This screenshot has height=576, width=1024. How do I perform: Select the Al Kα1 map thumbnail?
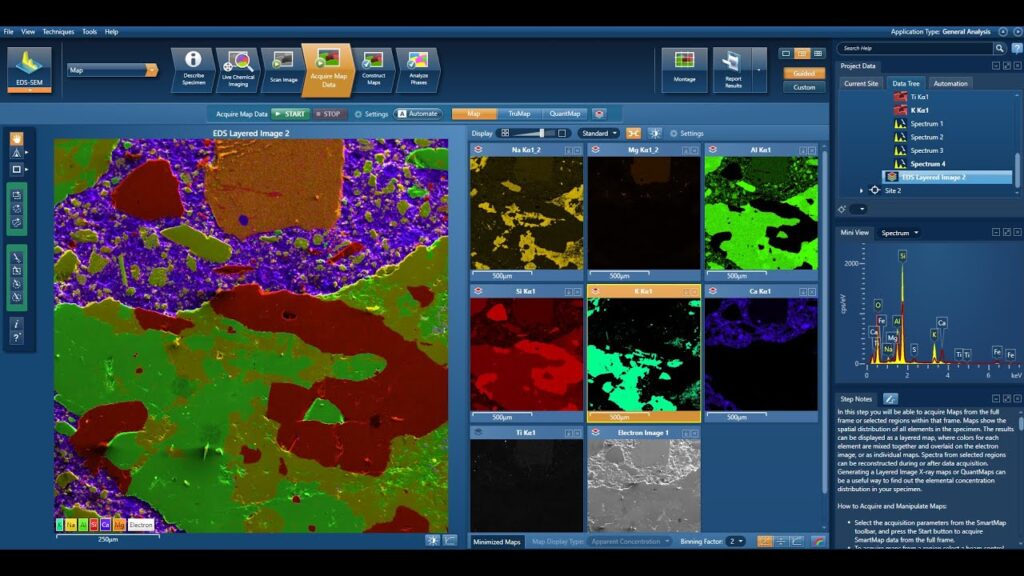pyautogui.click(x=759, y=213)
